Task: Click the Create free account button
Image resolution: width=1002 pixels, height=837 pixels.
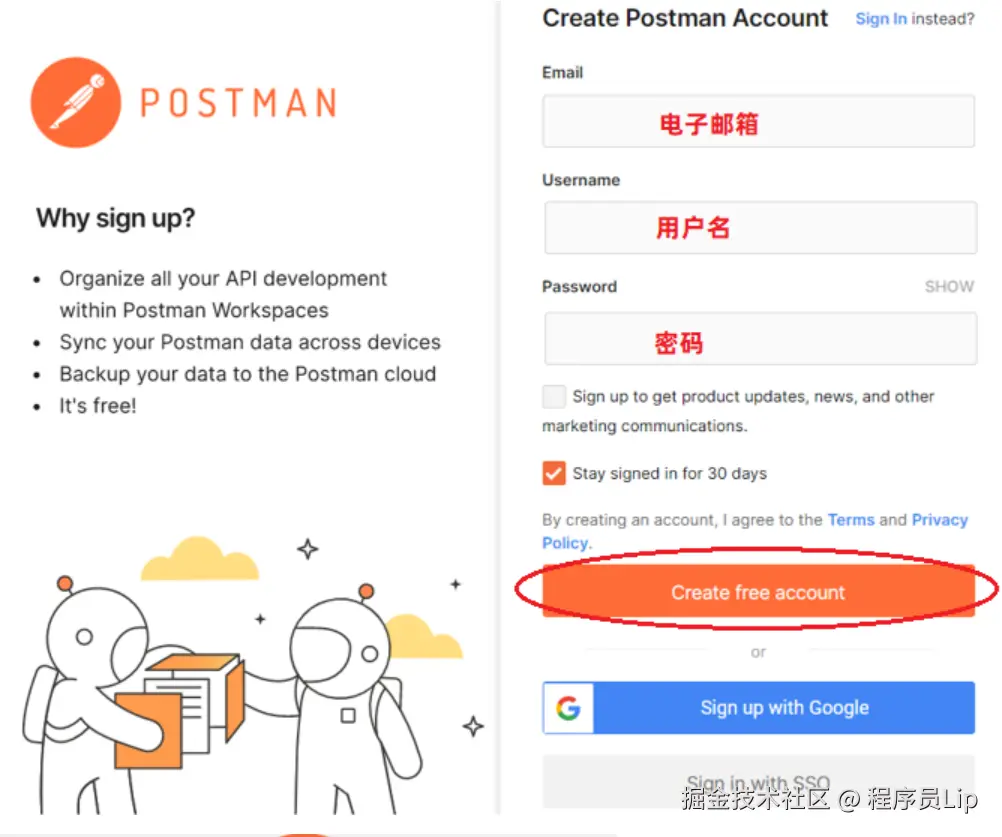Action: tap(759, 592)
